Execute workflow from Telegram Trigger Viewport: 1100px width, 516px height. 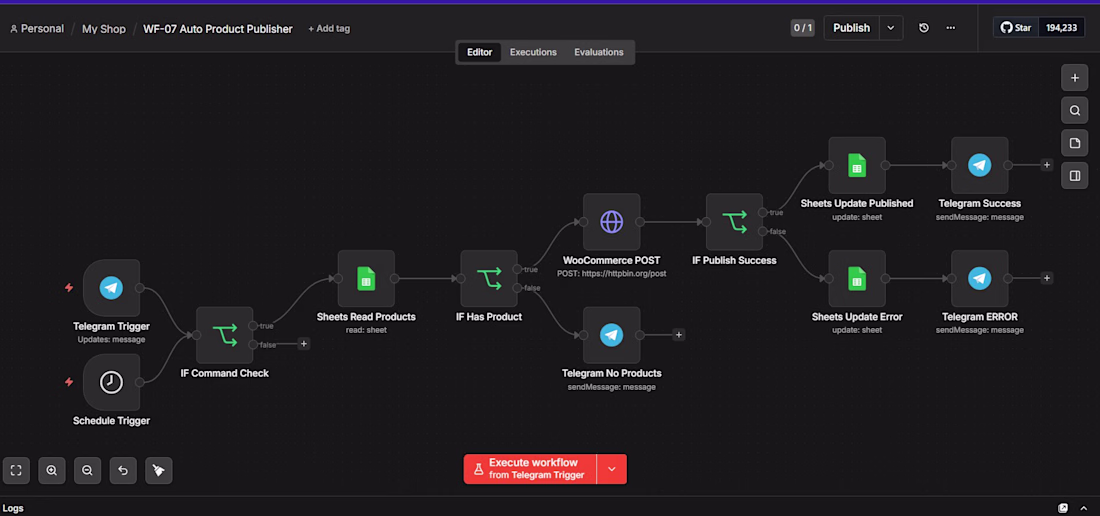[x=530, y=469]
